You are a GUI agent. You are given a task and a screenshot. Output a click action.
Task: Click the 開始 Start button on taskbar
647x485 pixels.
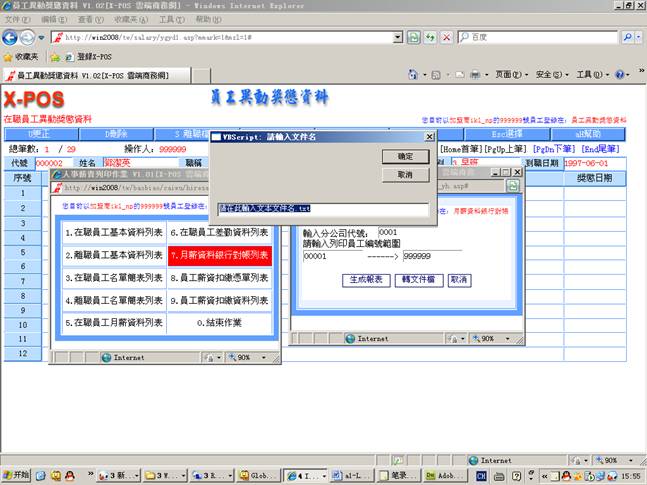[17, 476]
